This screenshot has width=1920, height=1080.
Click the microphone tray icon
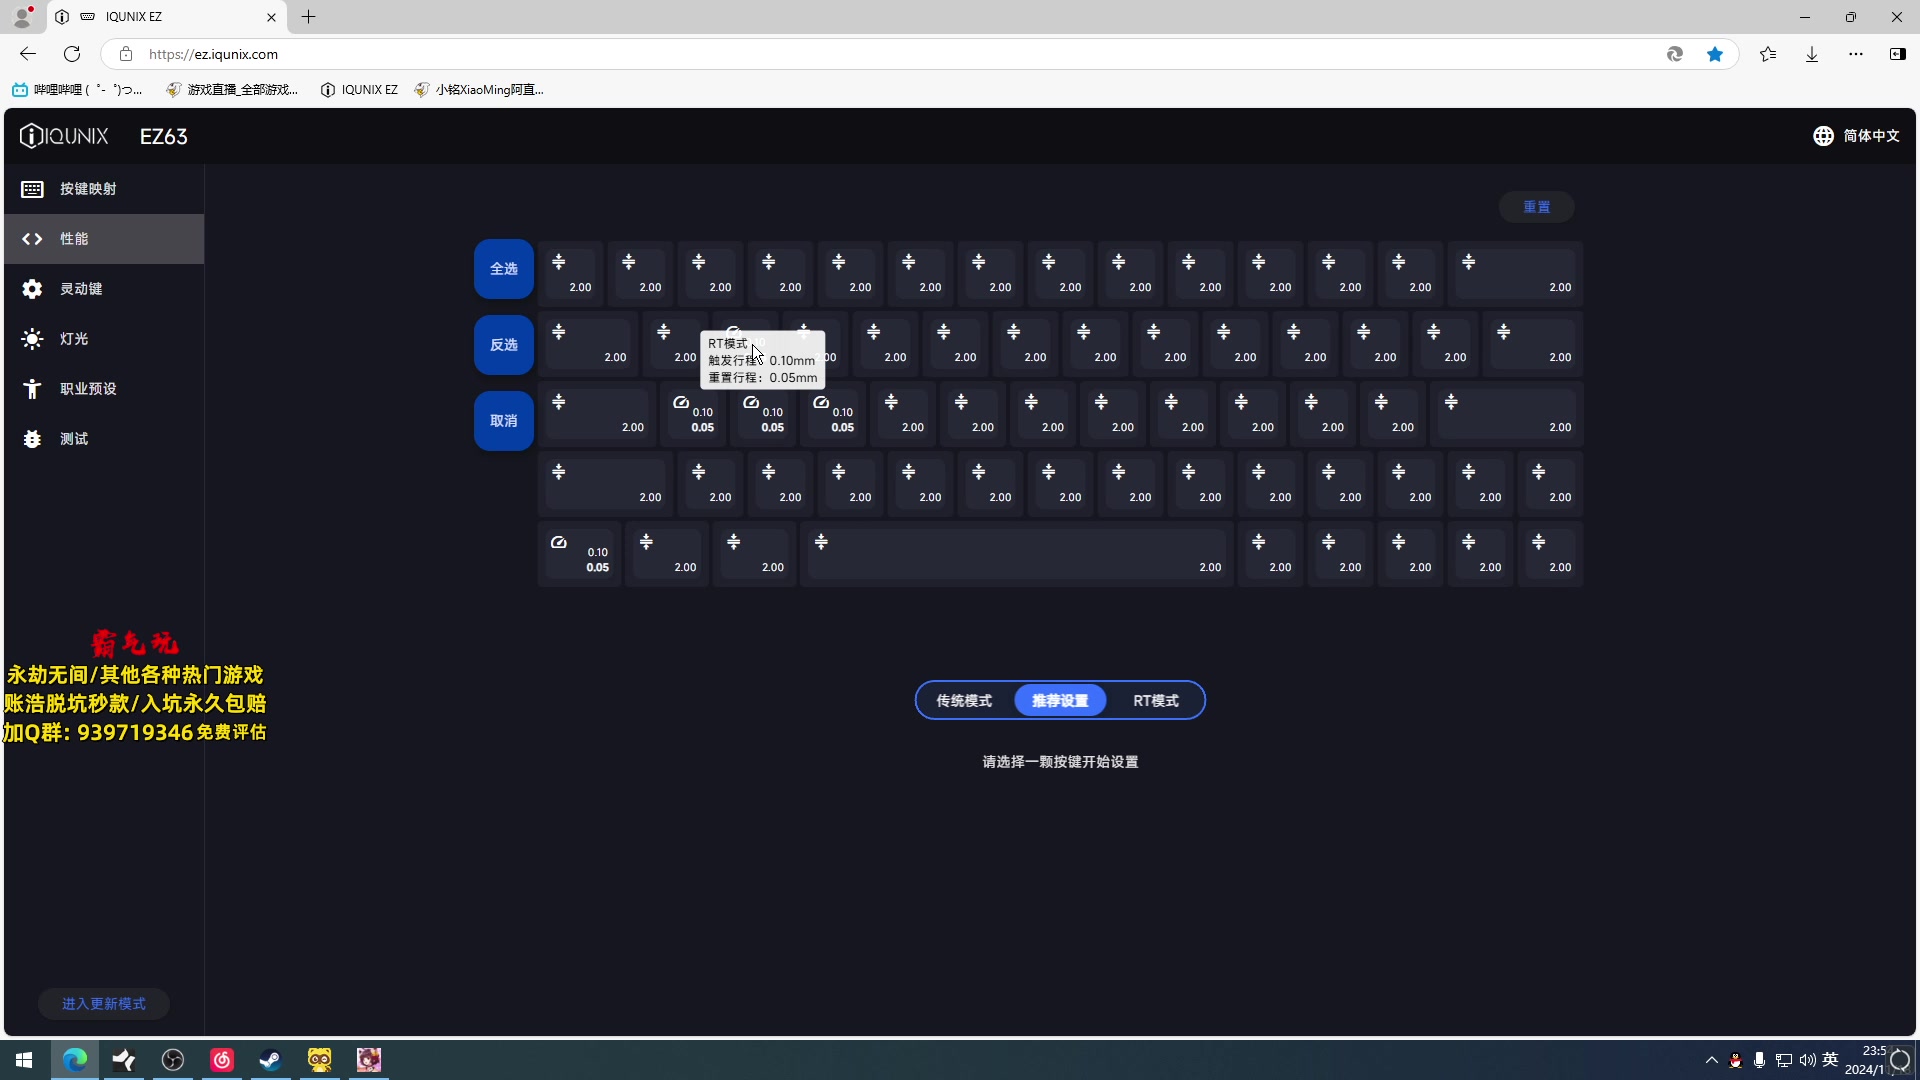[1759, 1060]
